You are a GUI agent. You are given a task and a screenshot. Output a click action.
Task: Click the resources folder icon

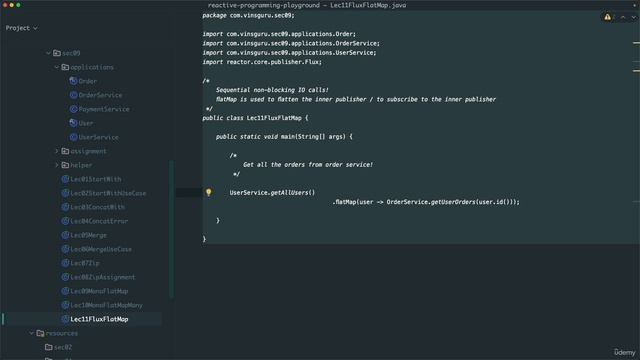tap(40, 333)
